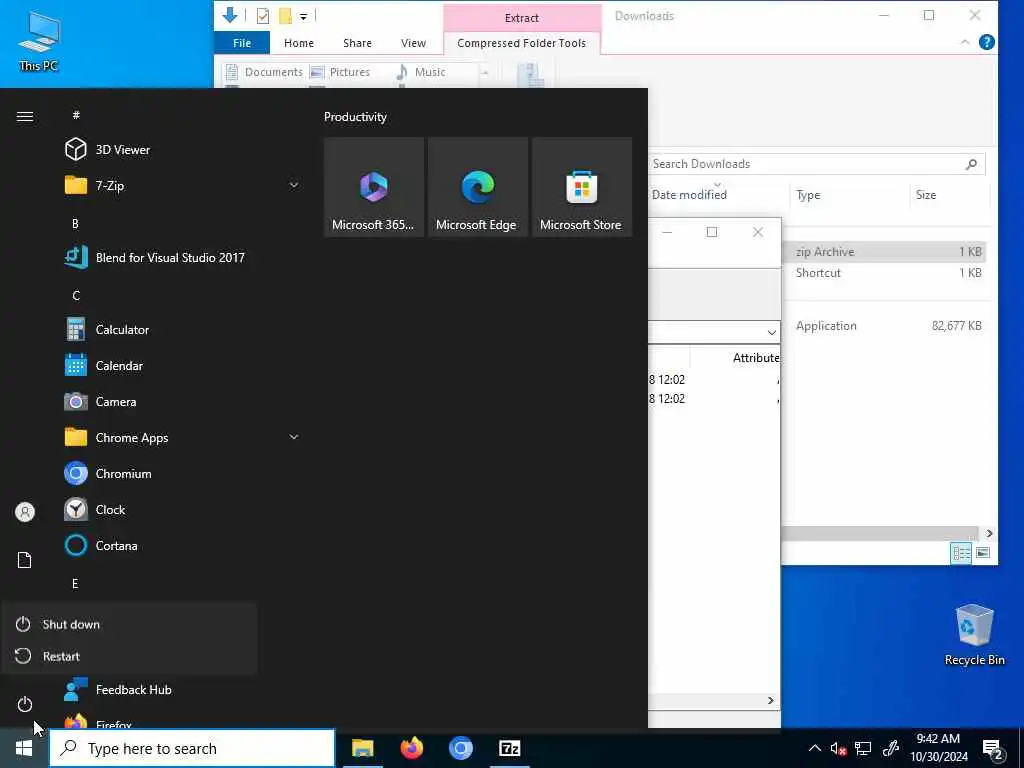Open the Chrome Apps folder icon

coord(76,437)
